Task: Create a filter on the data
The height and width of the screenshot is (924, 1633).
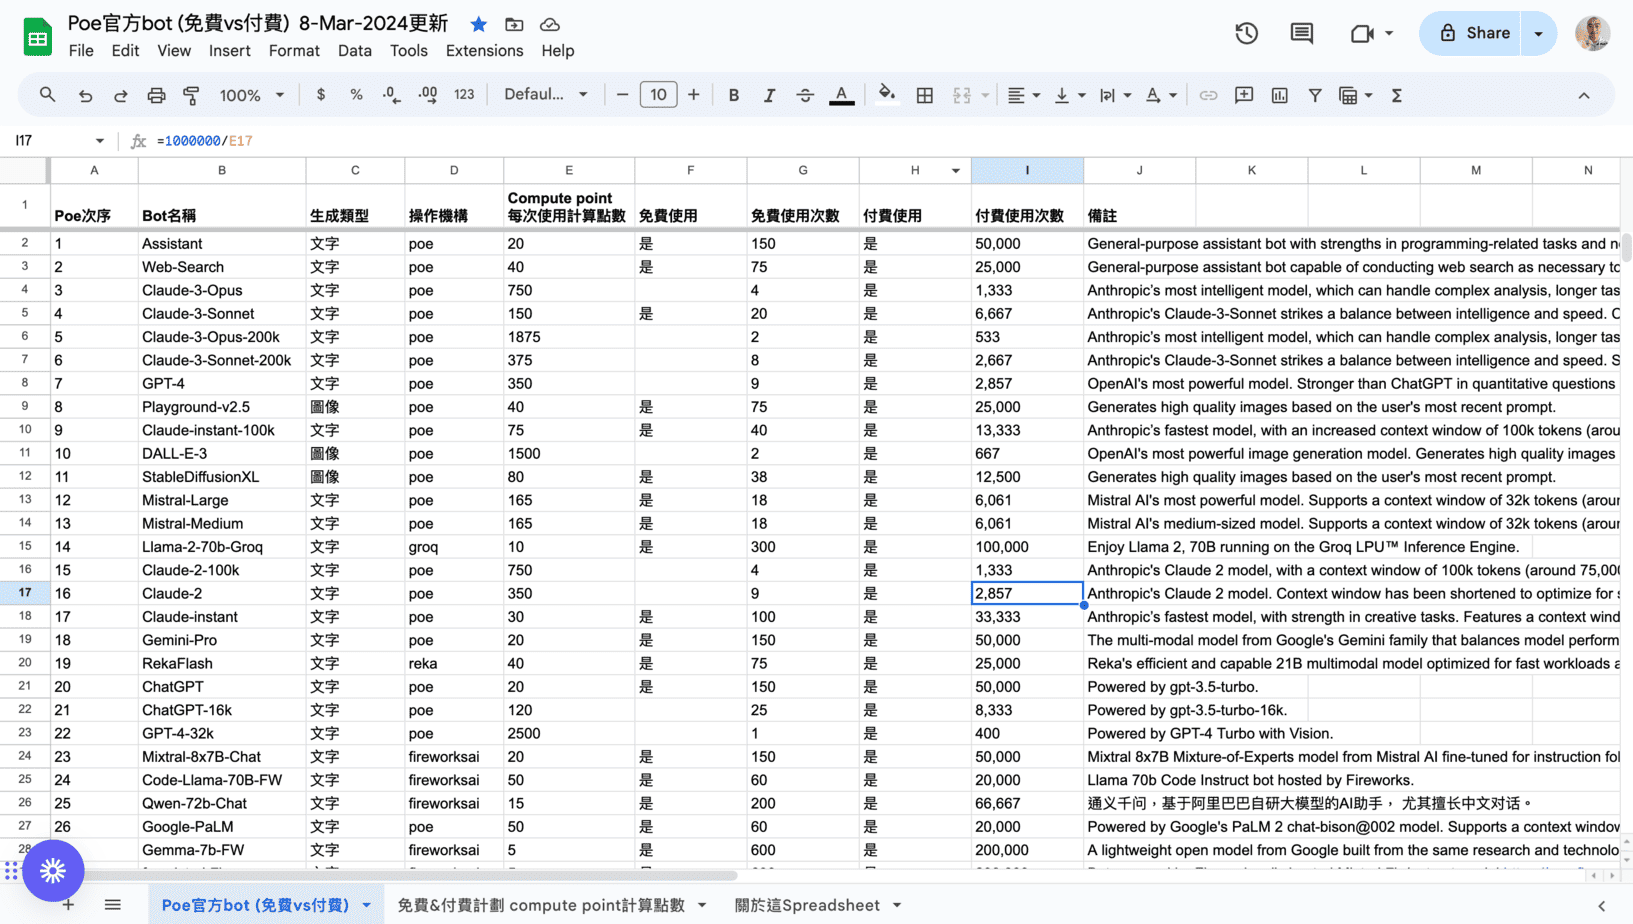Action: (x=1315, y=95)
